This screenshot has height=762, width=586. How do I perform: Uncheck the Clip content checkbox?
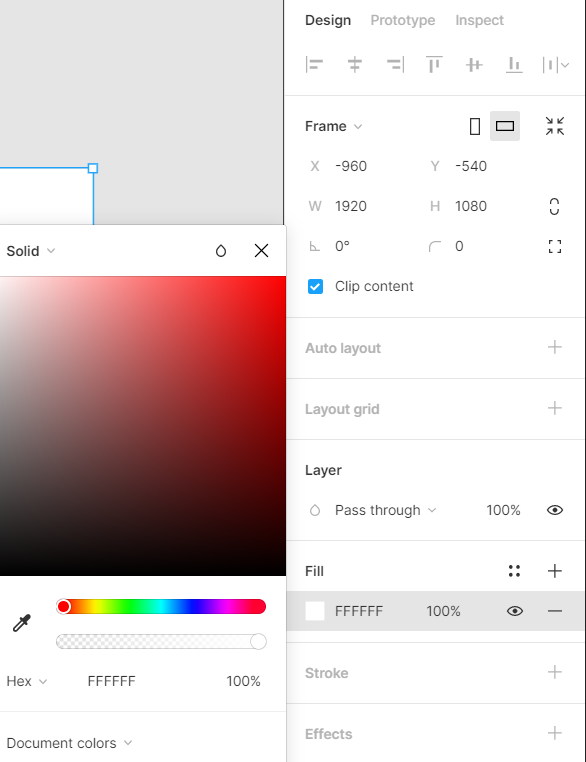pos(315,287)
